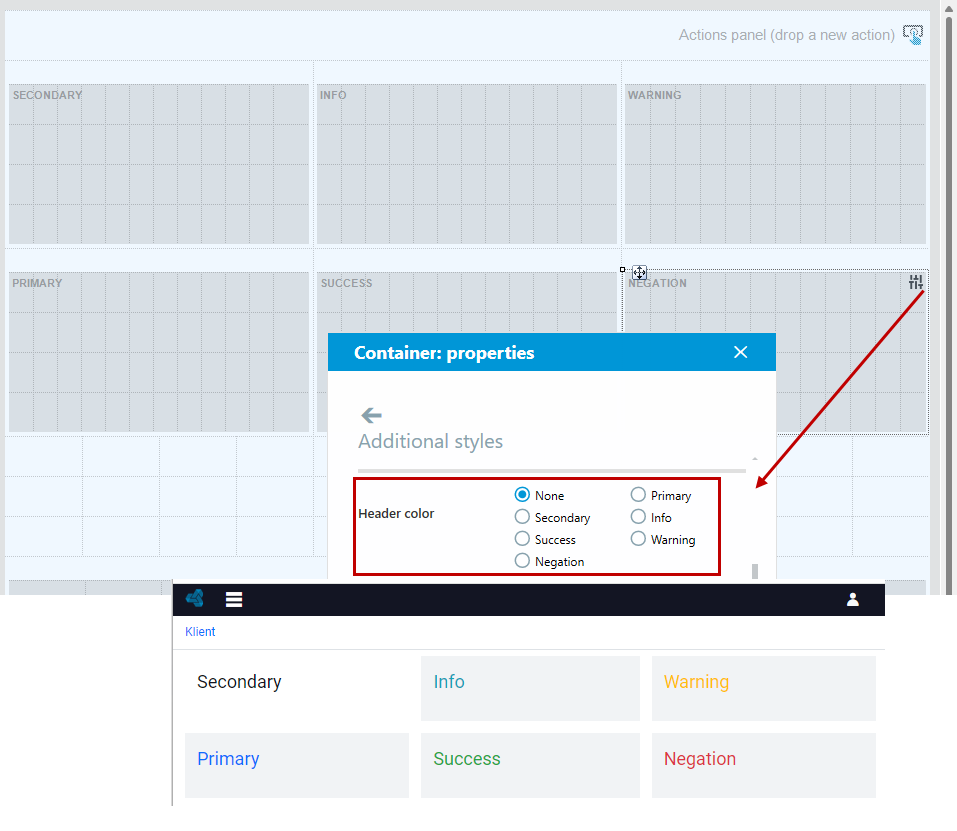Open the hamburger menu in the dark navbar

coord(234,600)
